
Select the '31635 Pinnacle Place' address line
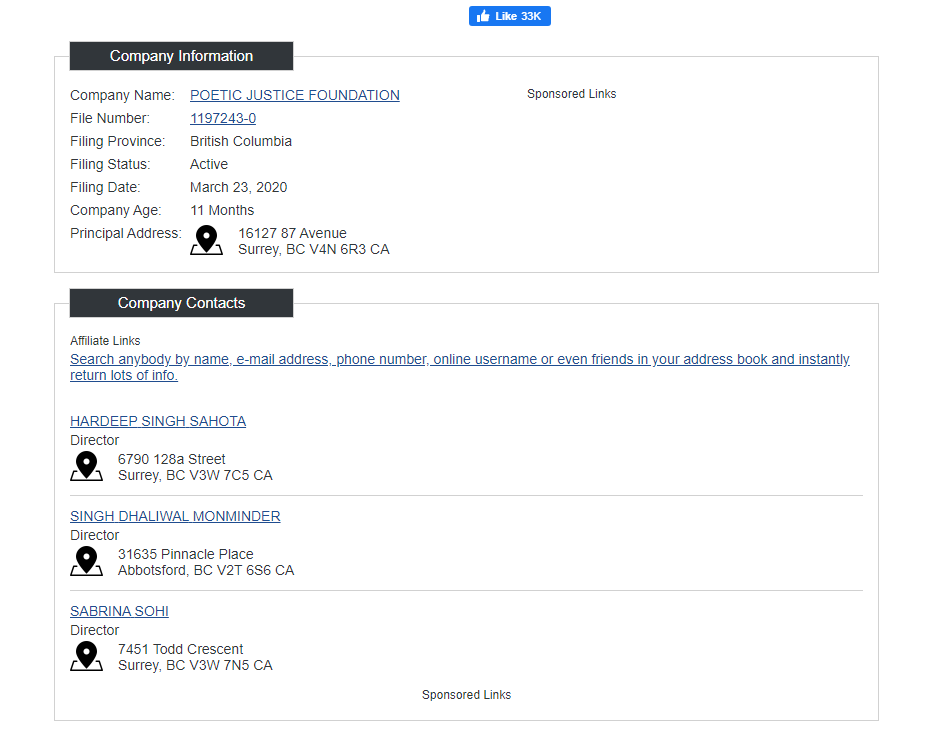[x=186, y=554]
